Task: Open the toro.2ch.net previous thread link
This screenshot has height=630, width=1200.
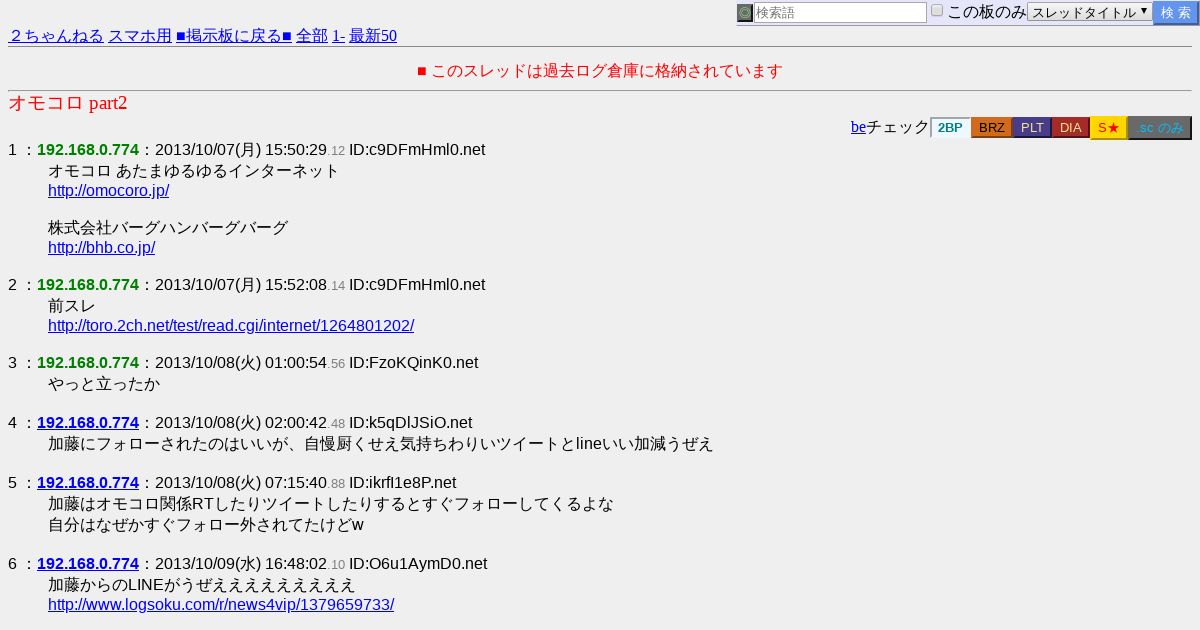Action: (x=231, y=325)
